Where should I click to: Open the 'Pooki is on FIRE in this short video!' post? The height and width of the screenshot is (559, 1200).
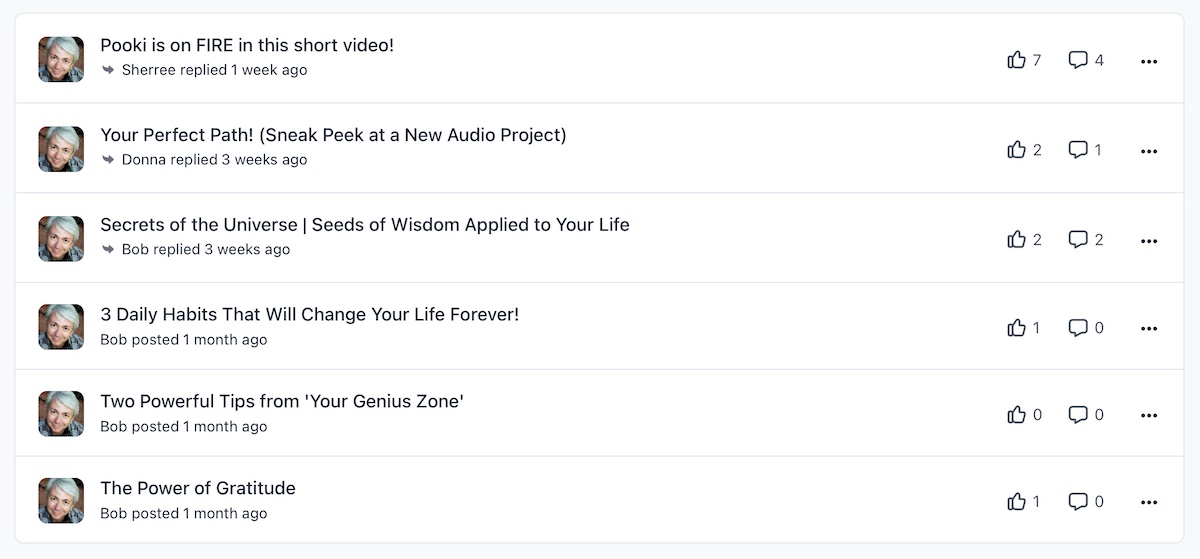pyautogui.click(x=247, y=45)
